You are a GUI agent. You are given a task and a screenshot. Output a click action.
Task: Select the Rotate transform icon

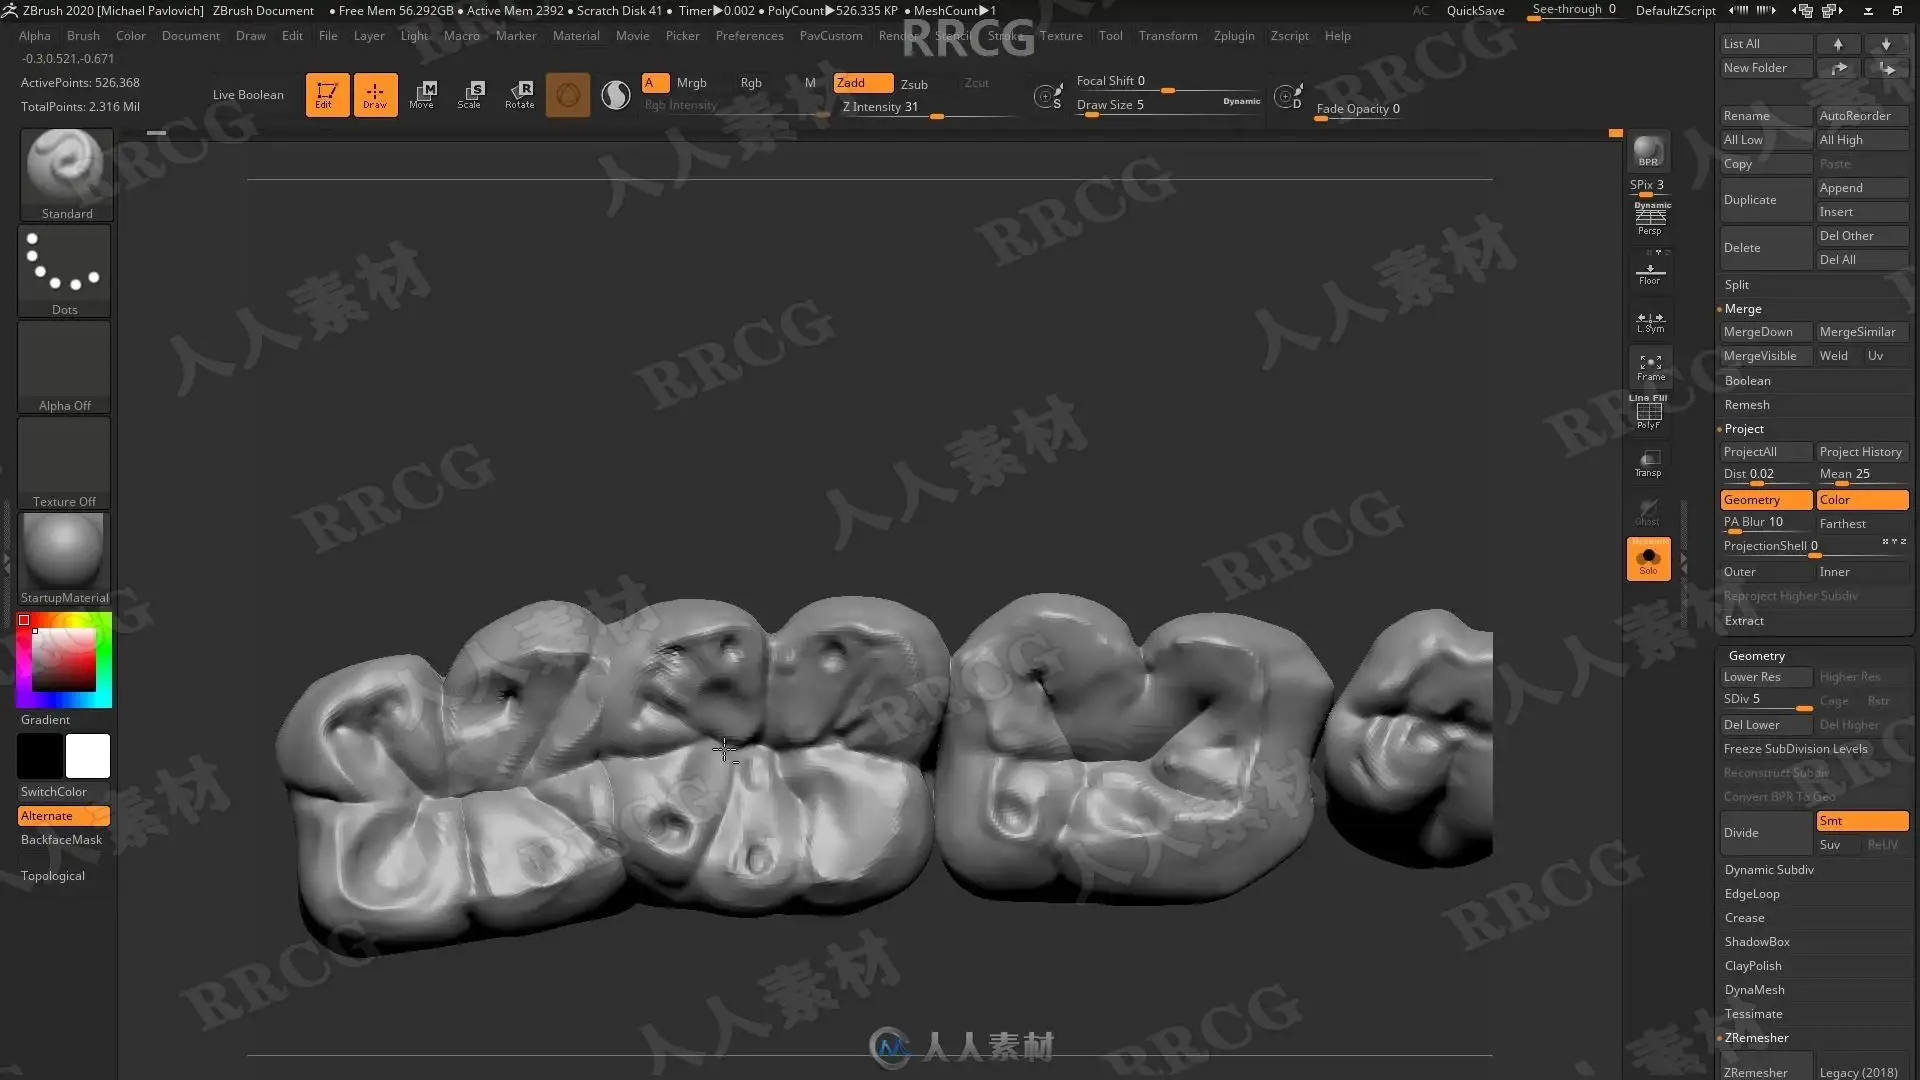[519, 95]
